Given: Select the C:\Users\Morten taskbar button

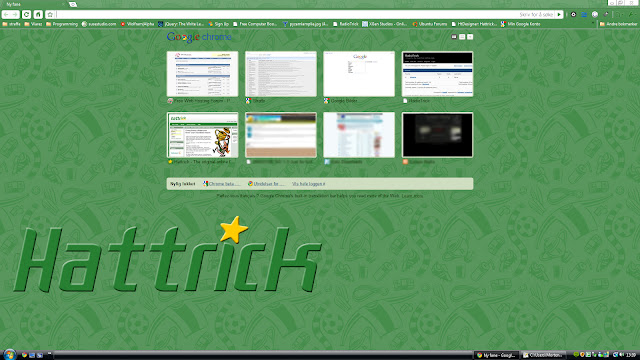Looking at the screenshot, I should click(x=543, y=355).
